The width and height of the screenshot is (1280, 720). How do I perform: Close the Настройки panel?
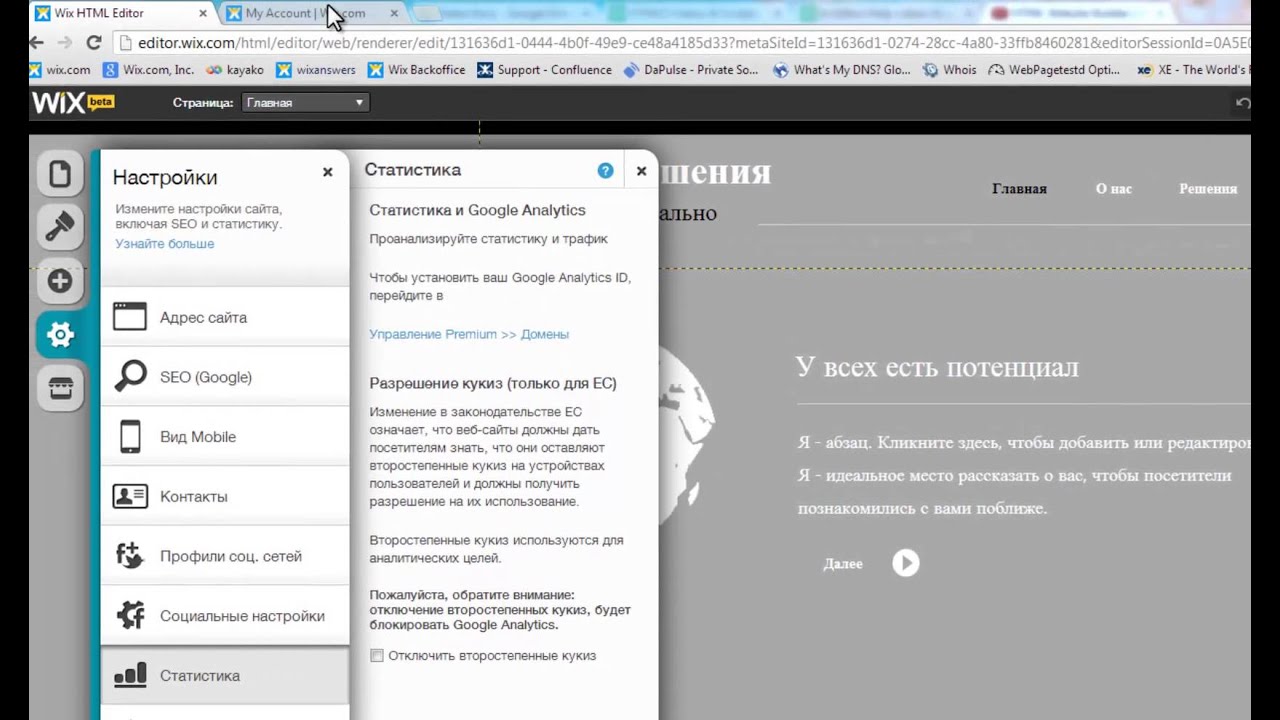click(327, 172)
